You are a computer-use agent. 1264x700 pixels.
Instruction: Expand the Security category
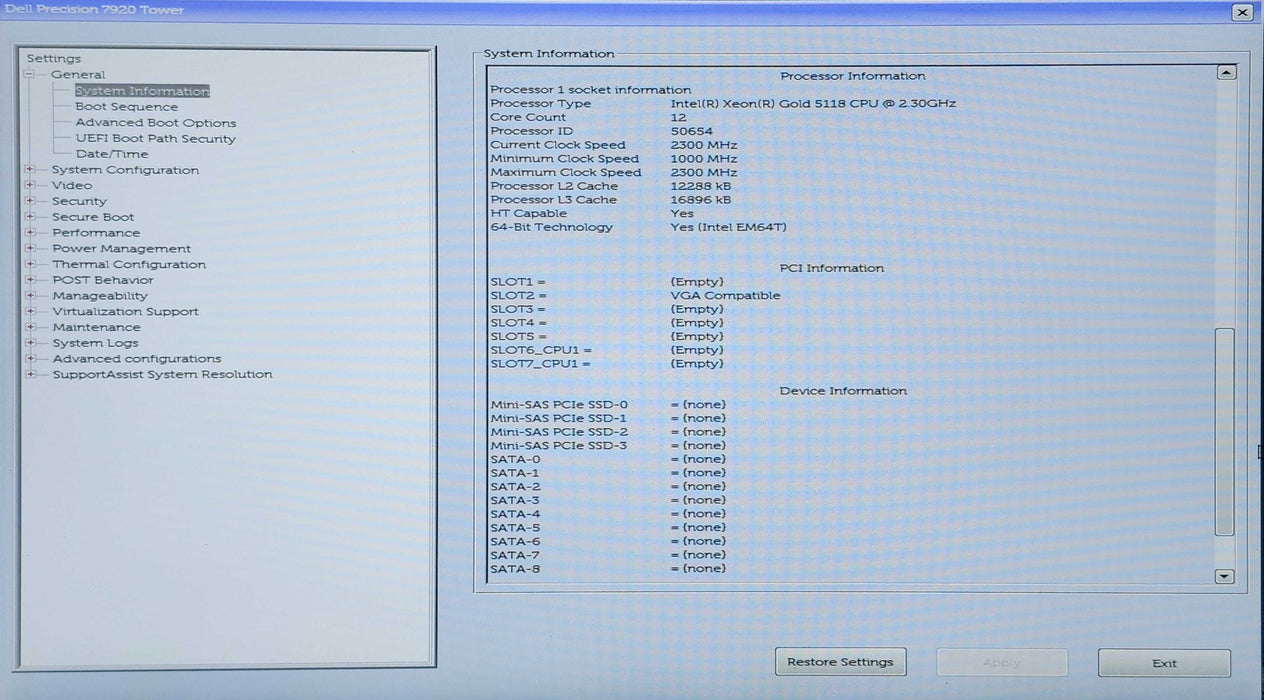click(31, 201)
